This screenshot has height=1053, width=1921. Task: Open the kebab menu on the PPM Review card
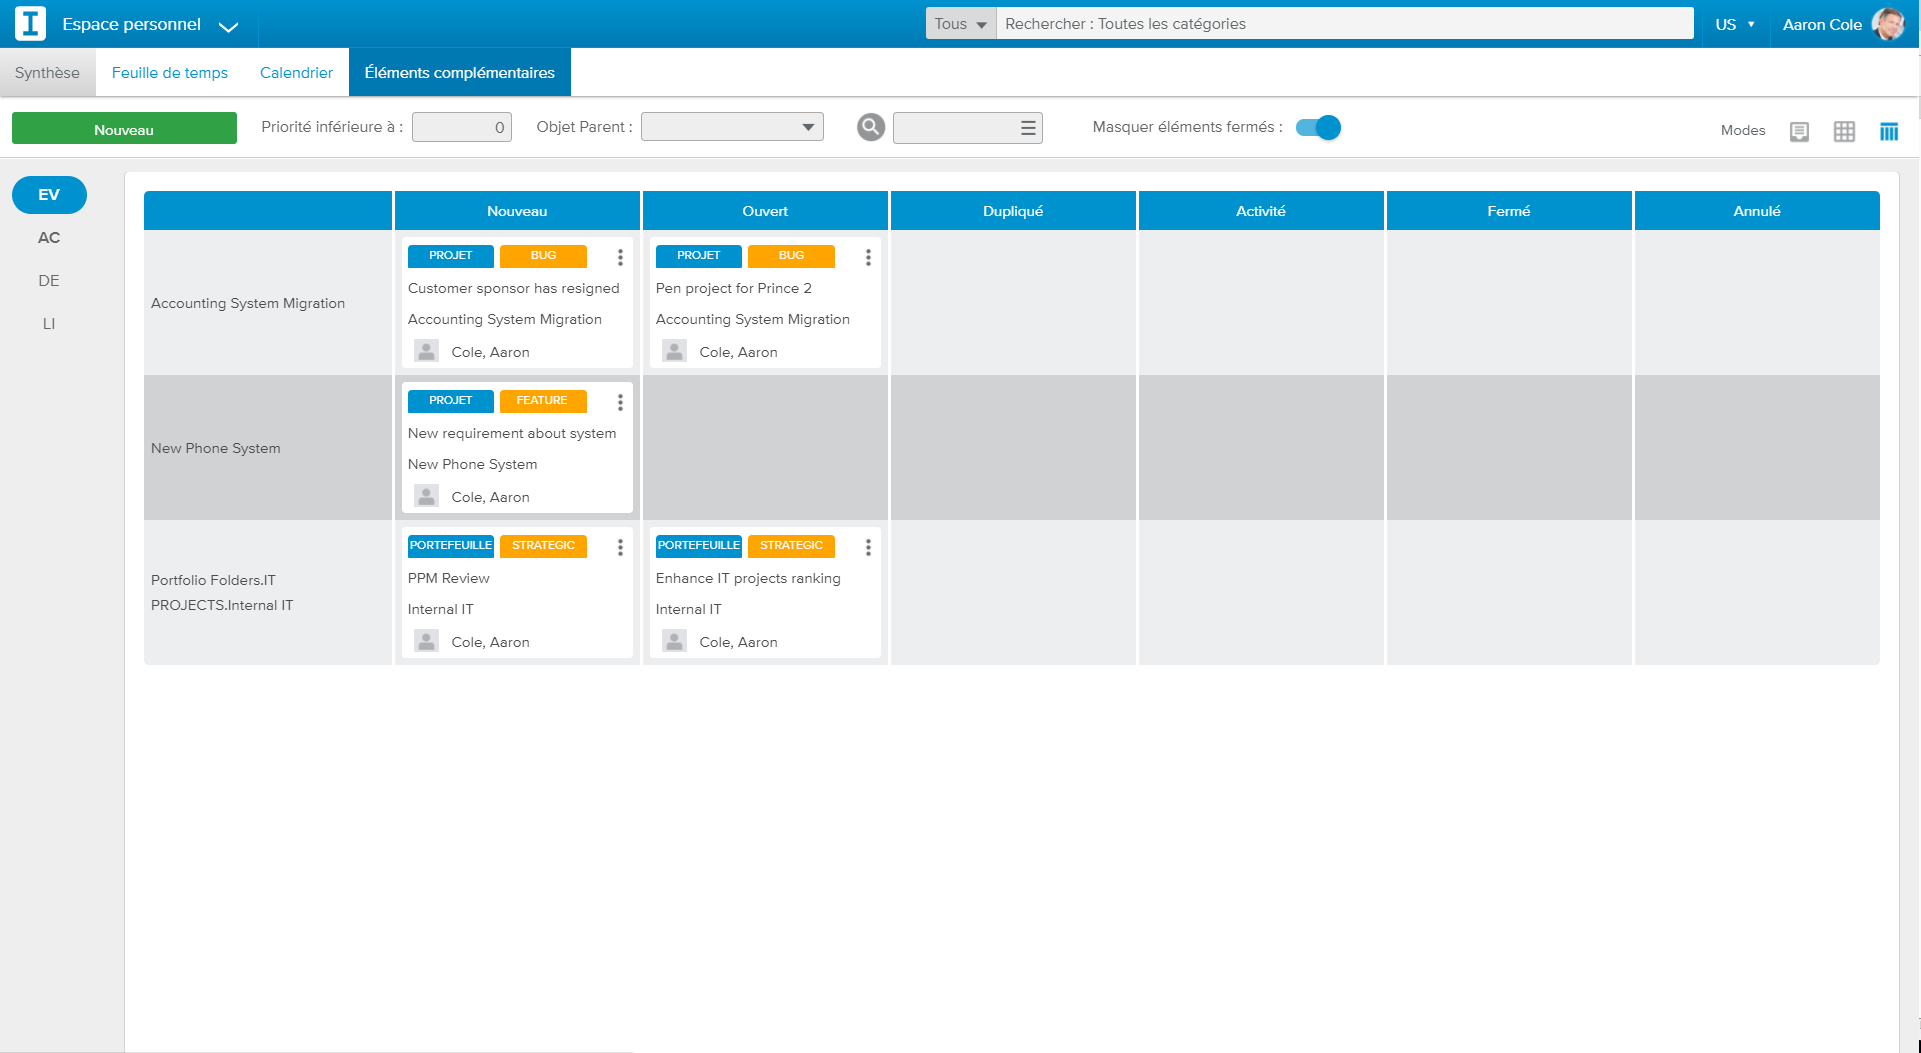click(620, 548)
